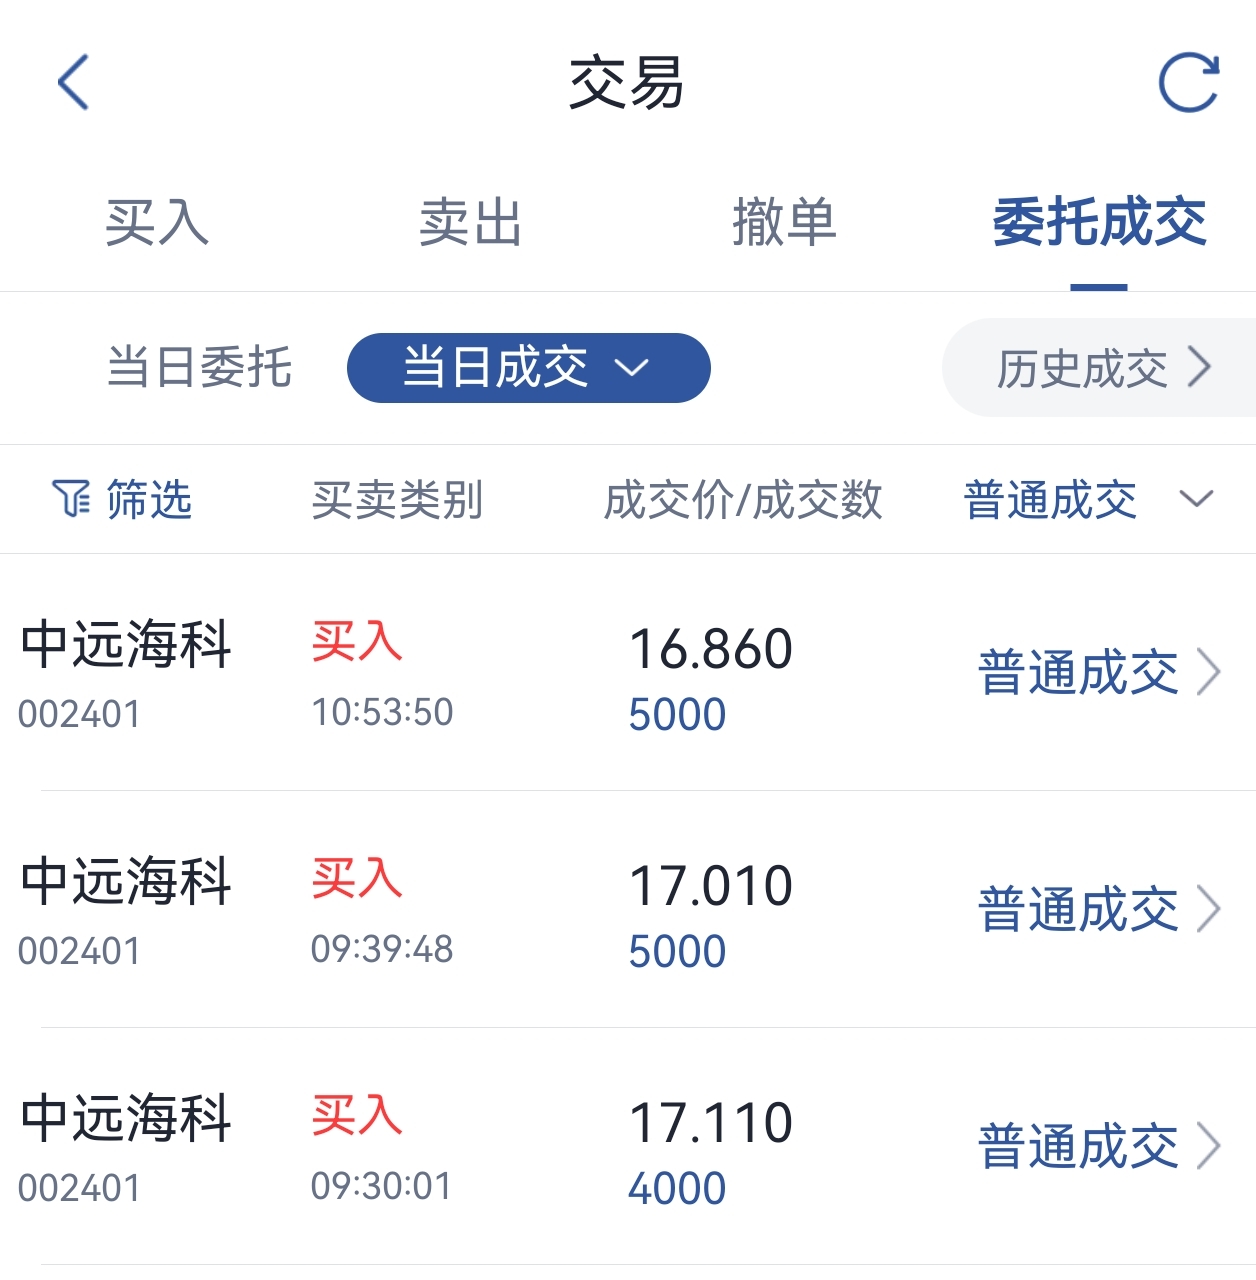Click the 成交价/成交数 column header
This screenshot has height=1280, width=1256.
[x=743, y=499]
